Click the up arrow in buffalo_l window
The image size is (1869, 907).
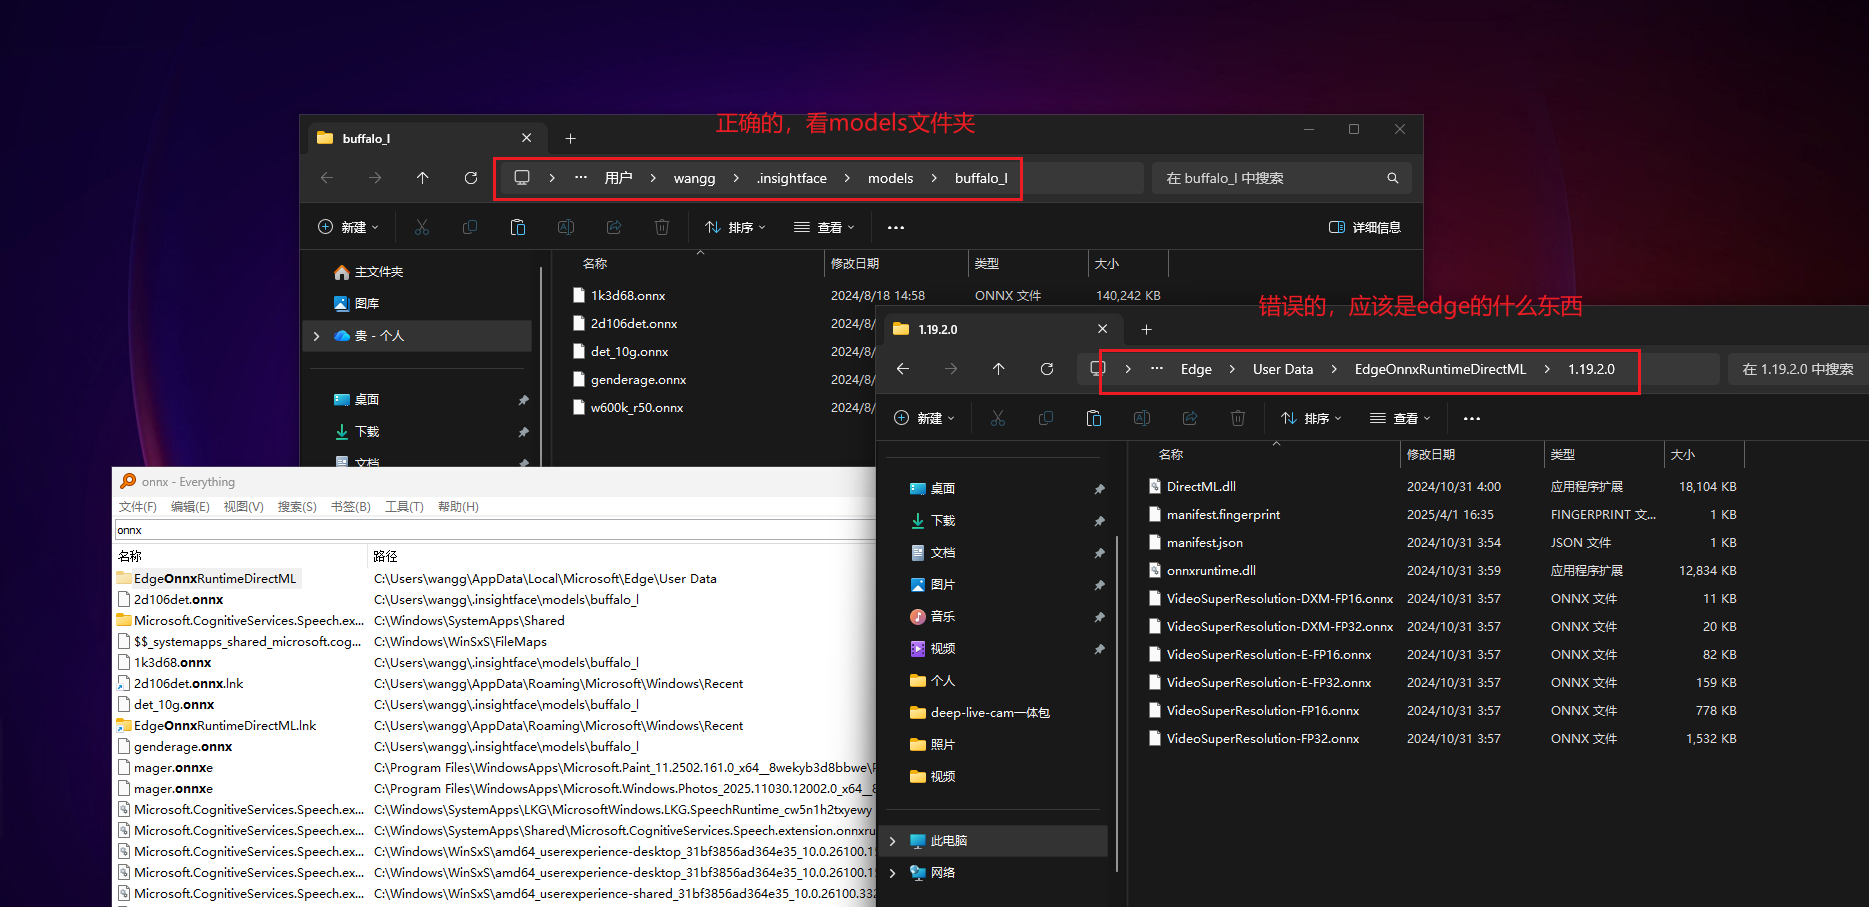point(423,178)
